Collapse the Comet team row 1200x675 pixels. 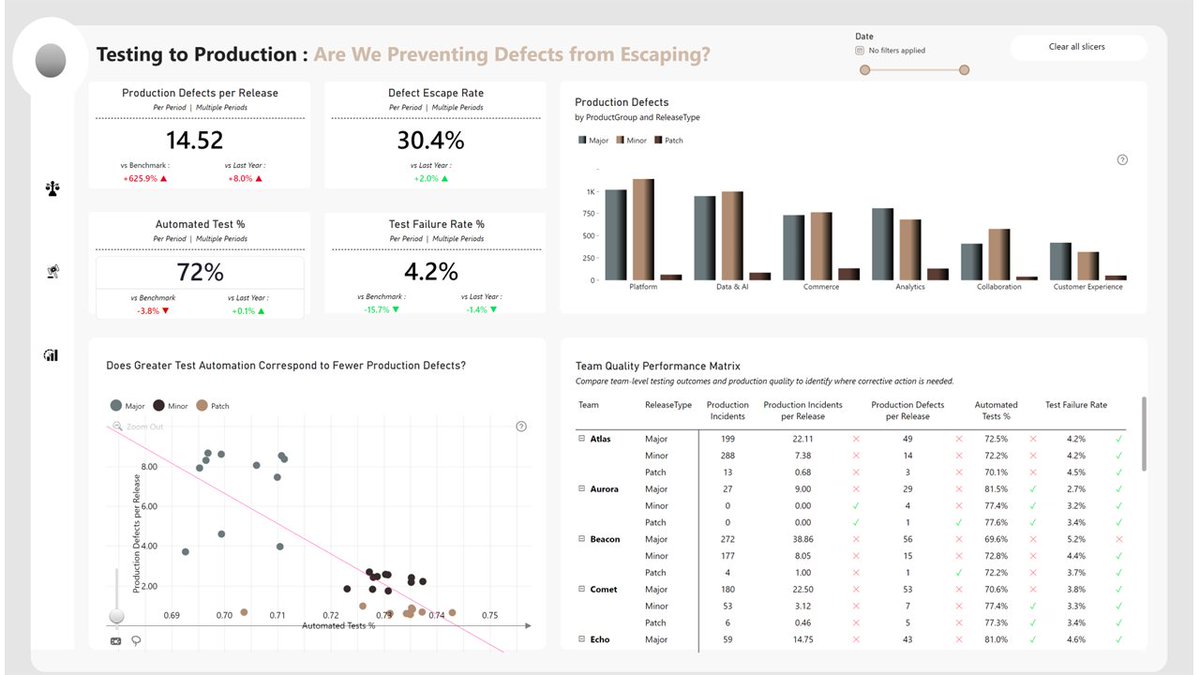coord(582,589)
